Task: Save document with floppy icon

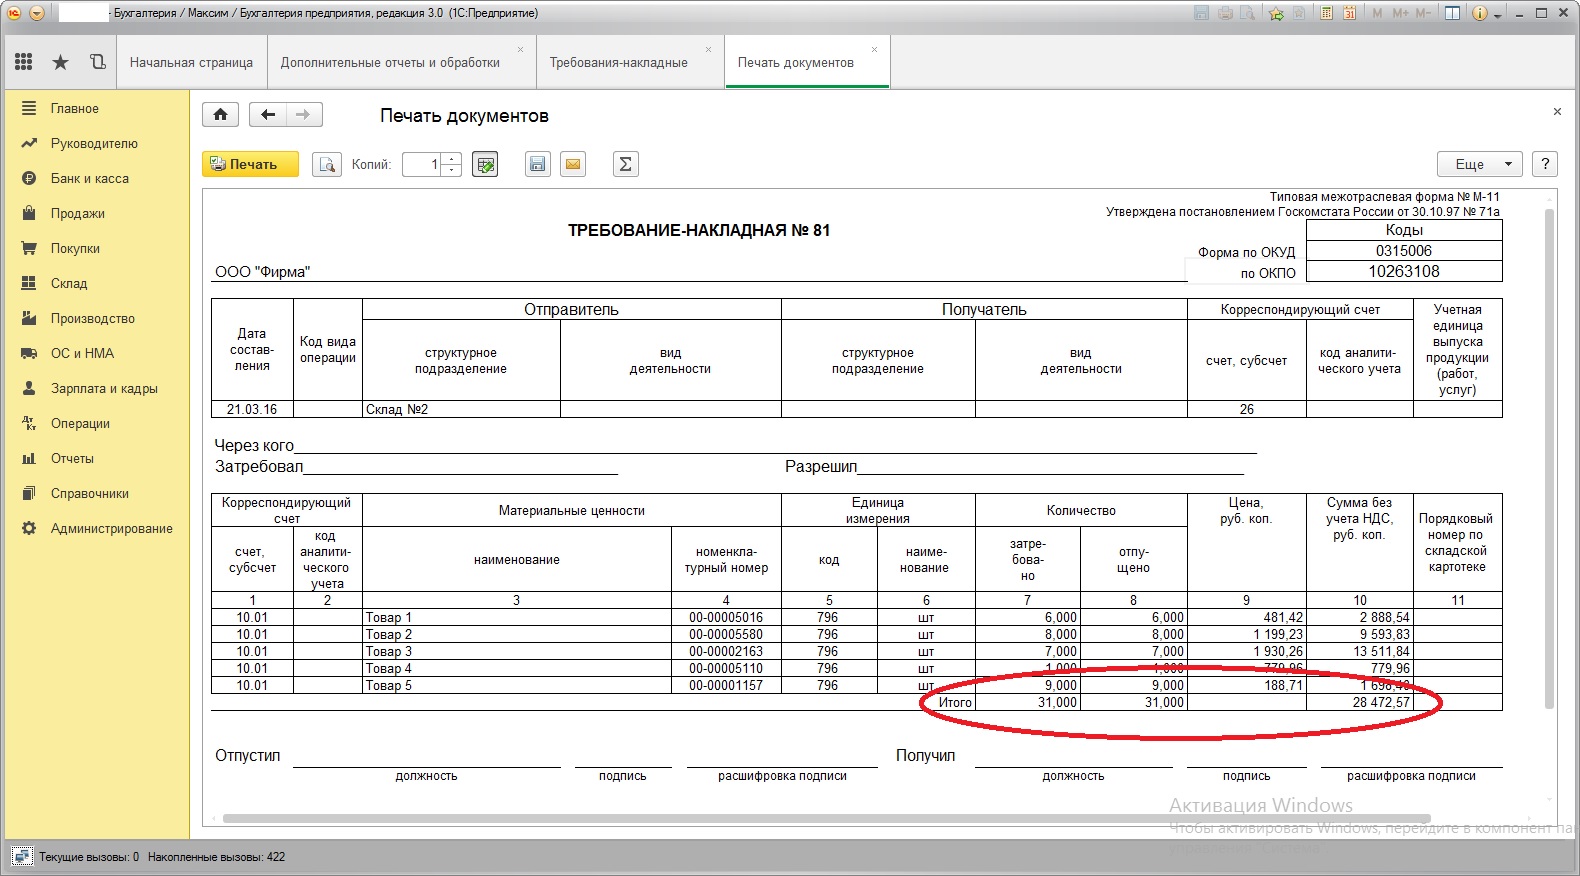Action: [538, 164]
